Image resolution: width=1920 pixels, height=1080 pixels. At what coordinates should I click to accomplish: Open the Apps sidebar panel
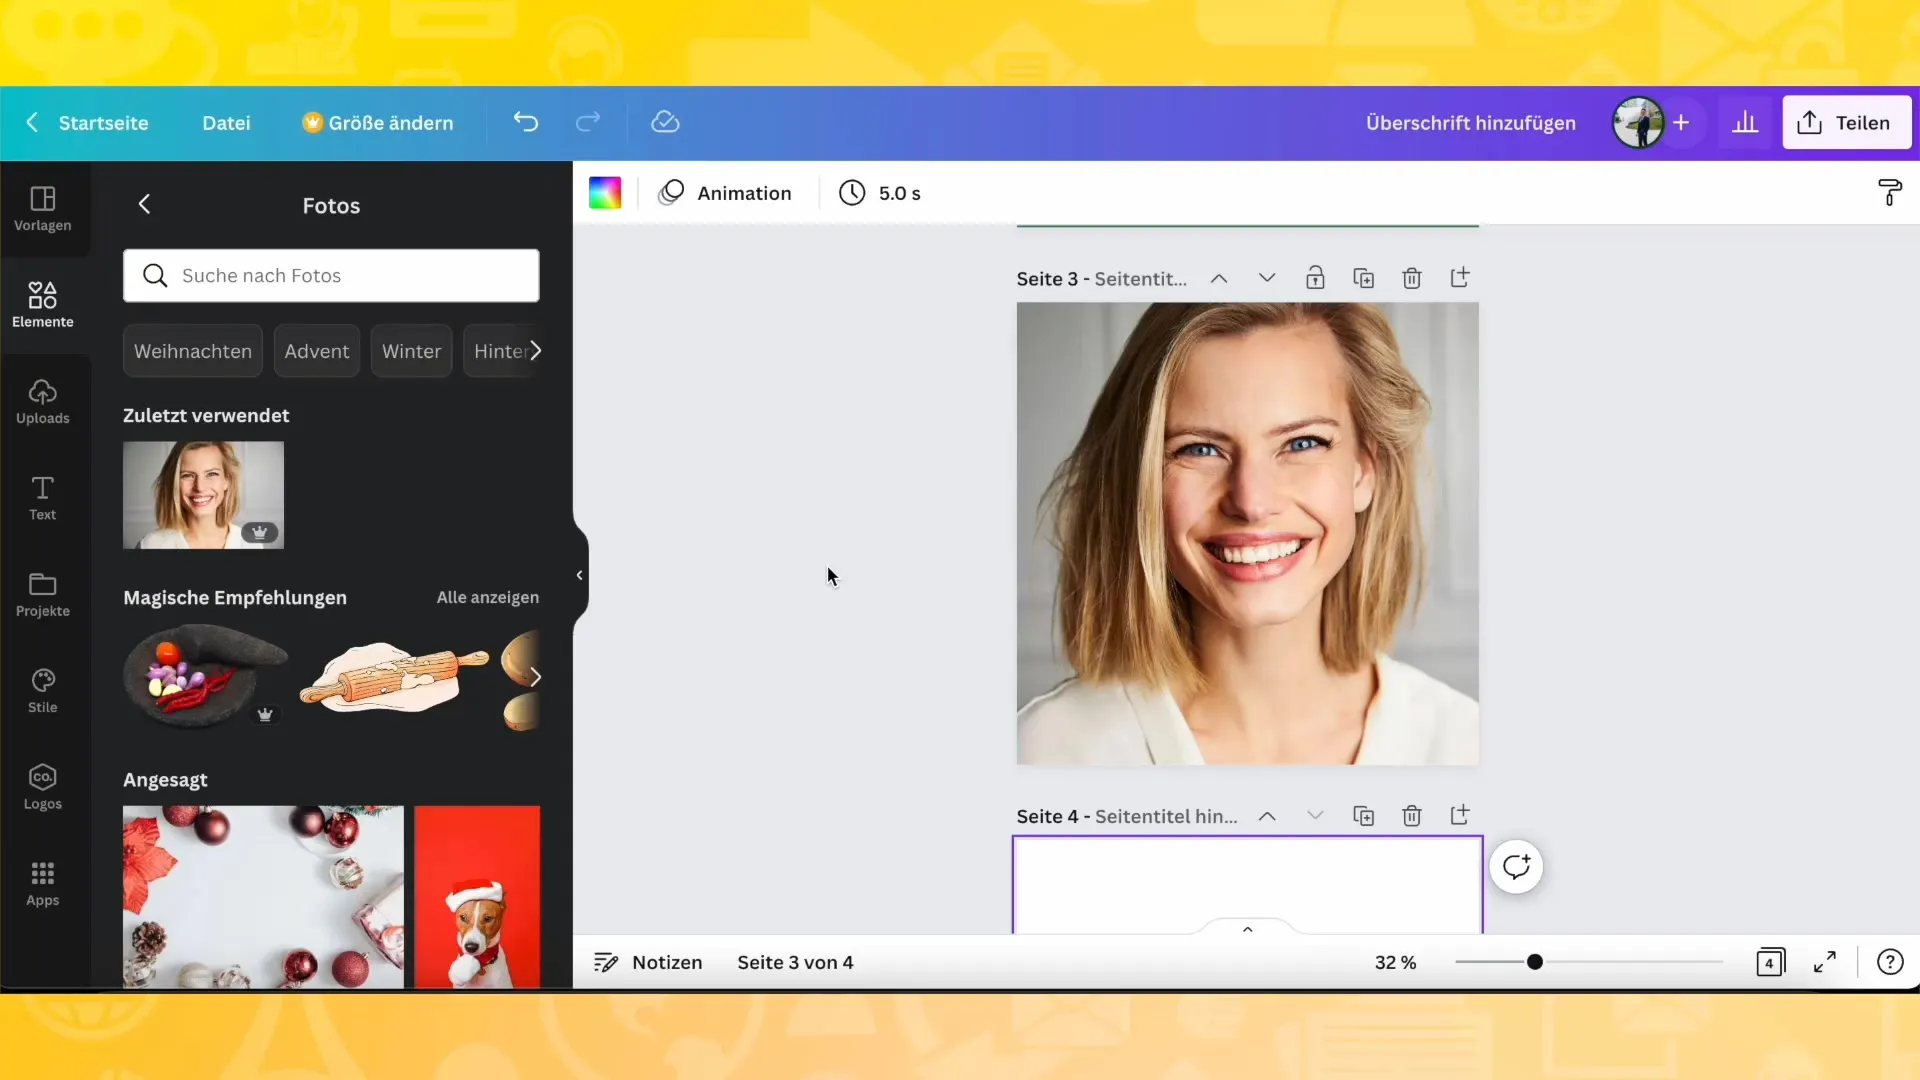click(43, 884)
